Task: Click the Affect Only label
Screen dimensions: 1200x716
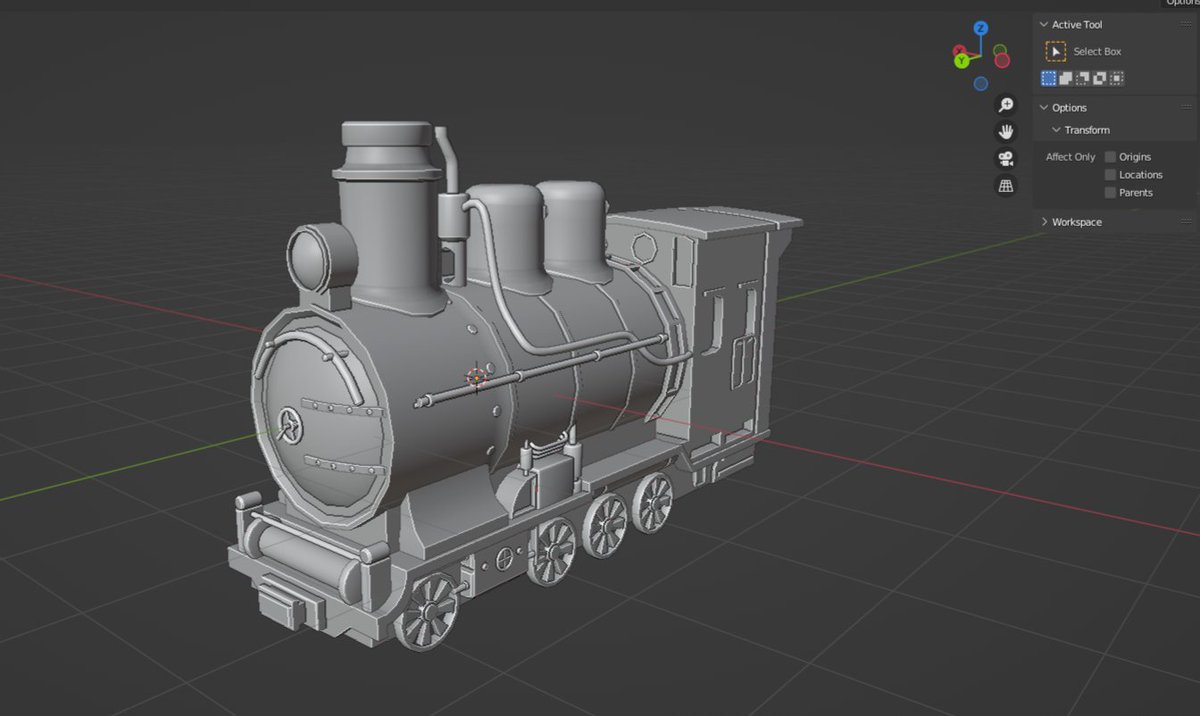Action: coord(1070,157)
